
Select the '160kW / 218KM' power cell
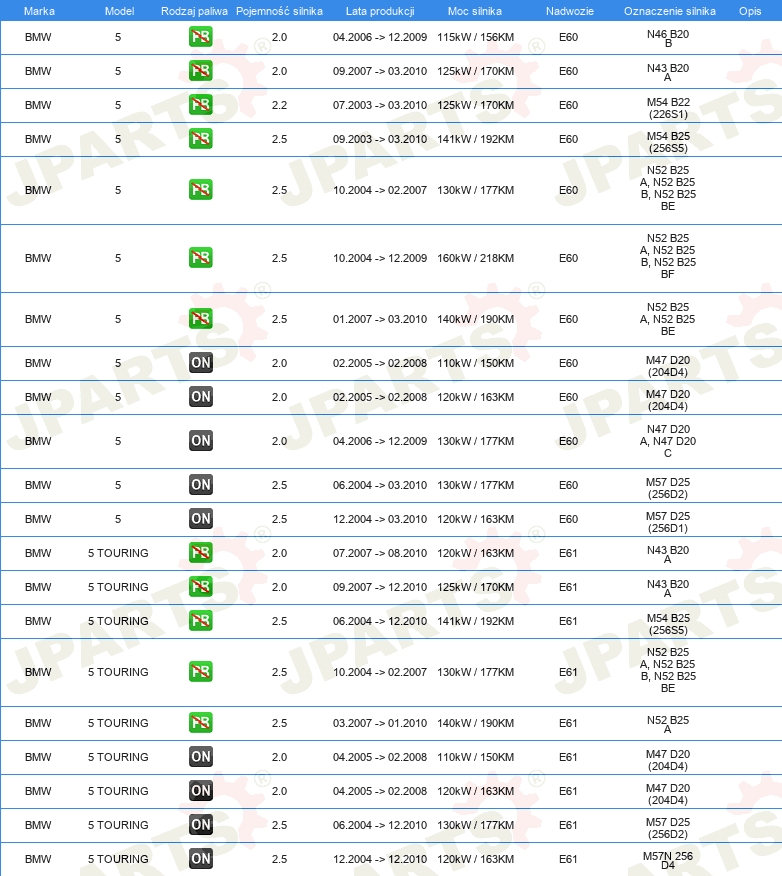click(x=475, y=258)
